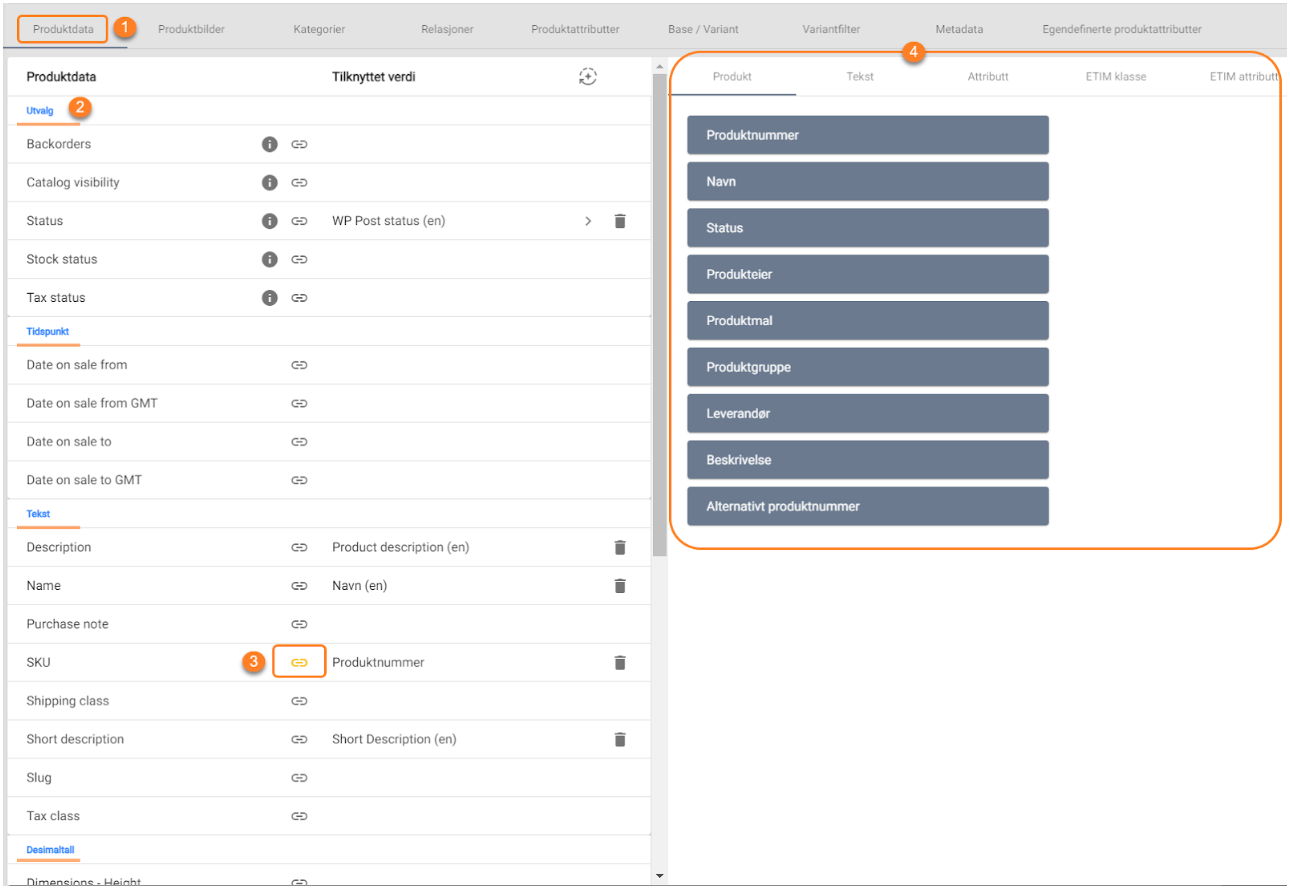Click the link icon in the Name row
Viewport: 1290px width, 888px height.
[x=299, y=586]
